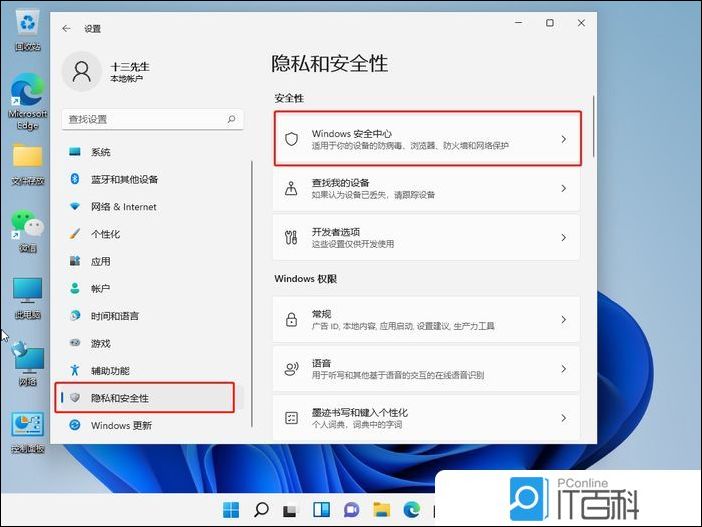Screen dimensions: 702x527
Task: Select the 控制面板 desktop icon
Action: pyautogui.click(x=28, y=433)
